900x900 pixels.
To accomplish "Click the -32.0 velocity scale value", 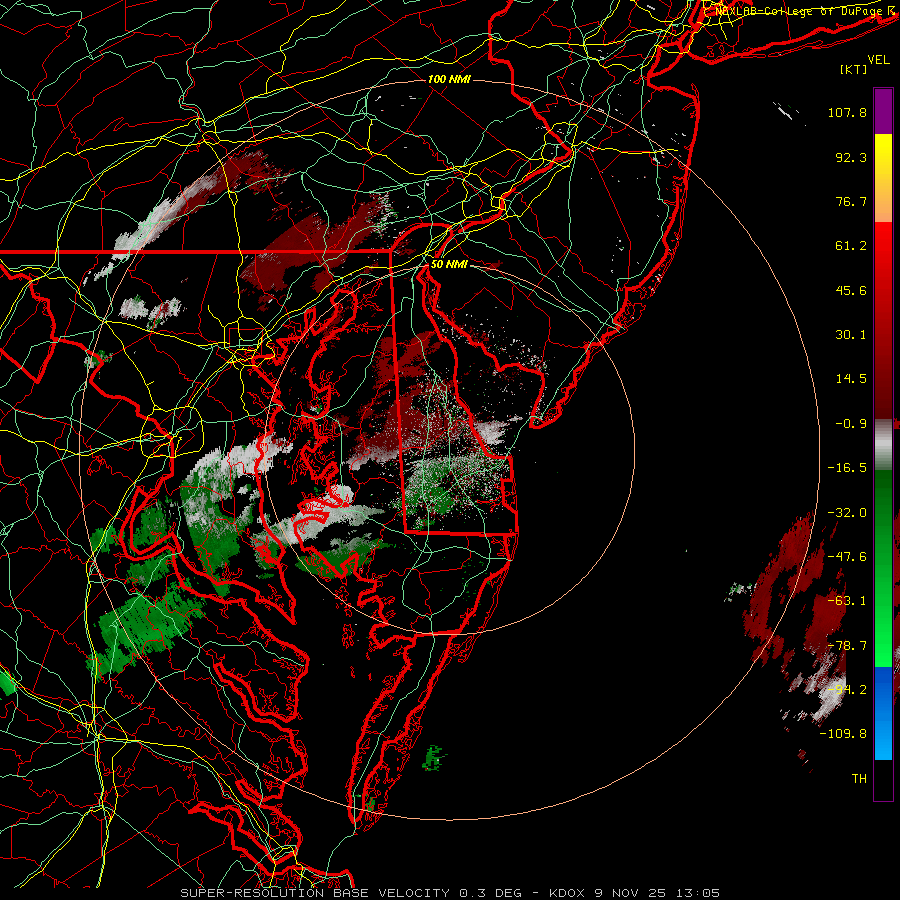I will point(847,513).
